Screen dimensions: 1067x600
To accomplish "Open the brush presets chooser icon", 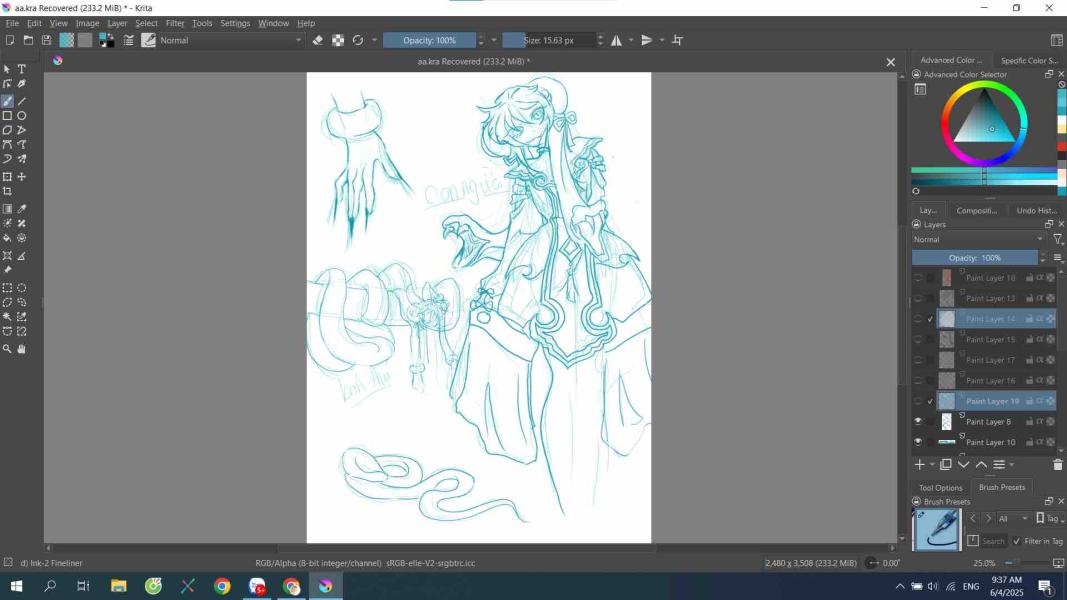I will pyautogui.click(x=148, y=40).
